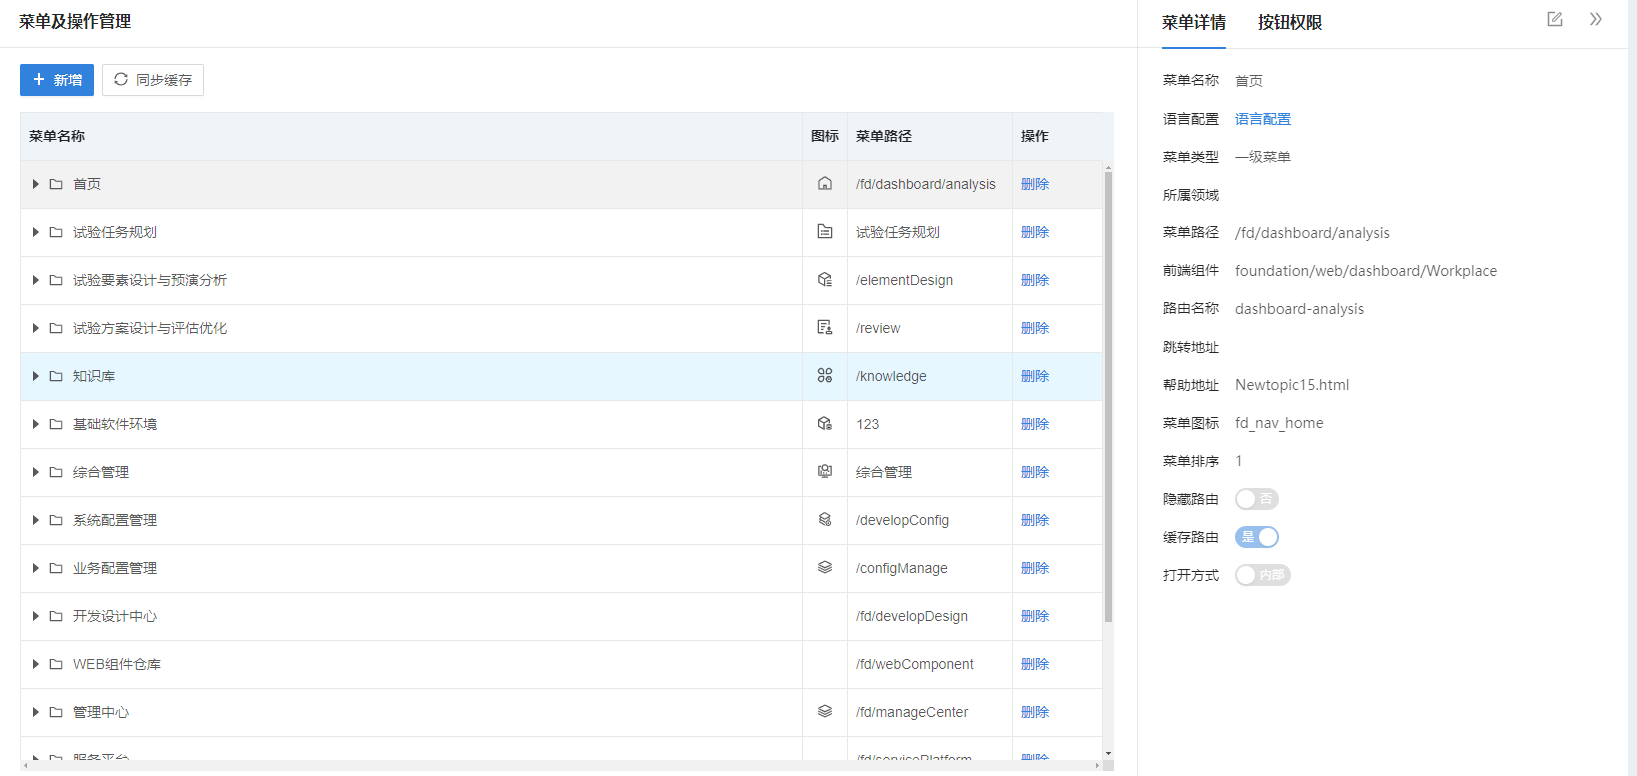1637x776 pixels.
Task: Click the folder icon next to 综合管理
Action: click(x=56, y=472)
